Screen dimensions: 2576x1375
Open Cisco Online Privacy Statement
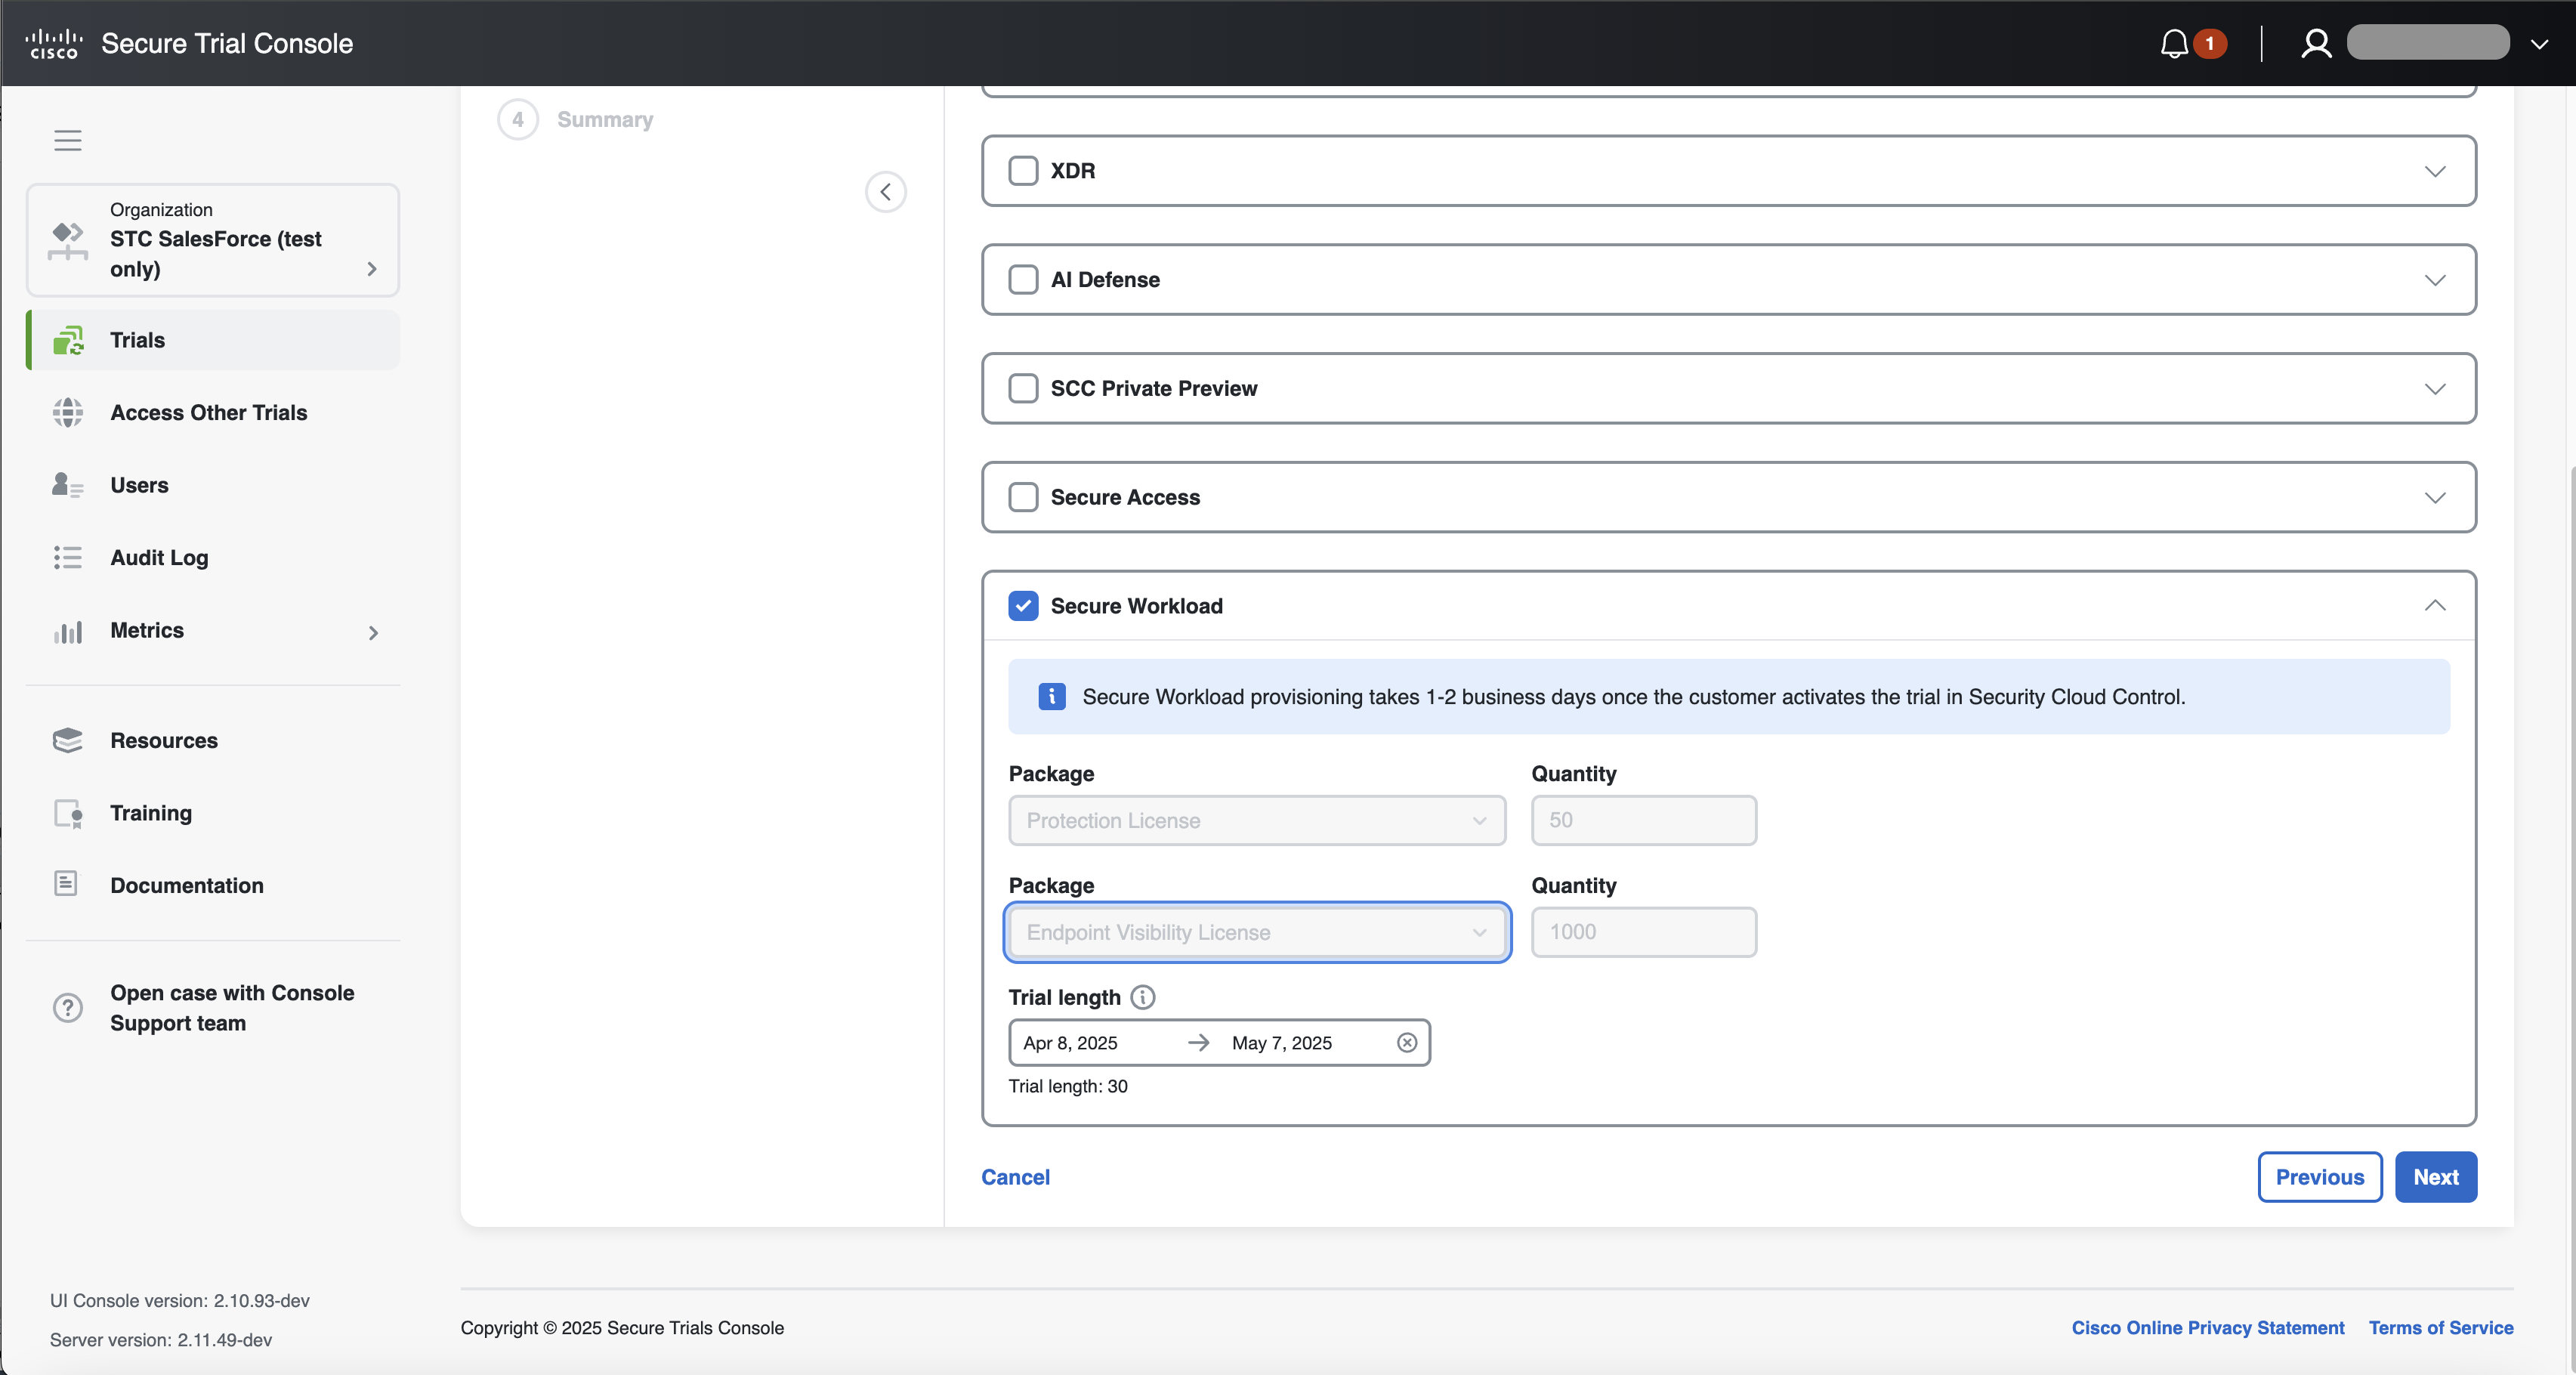point(2208,1327)
